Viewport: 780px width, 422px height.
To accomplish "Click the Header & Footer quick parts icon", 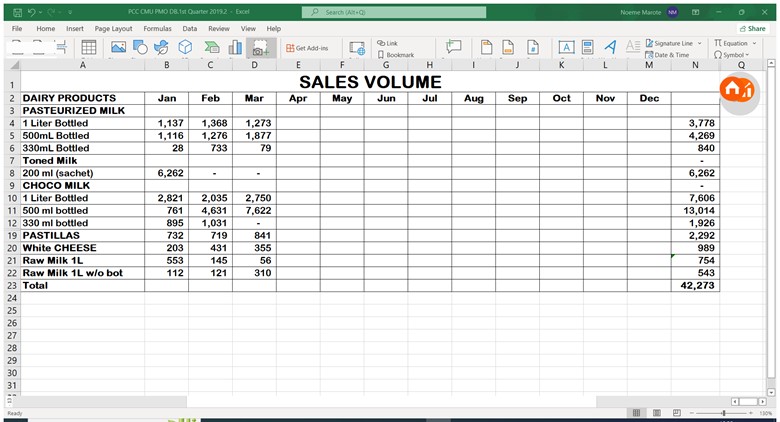I will tap(587, 48).
